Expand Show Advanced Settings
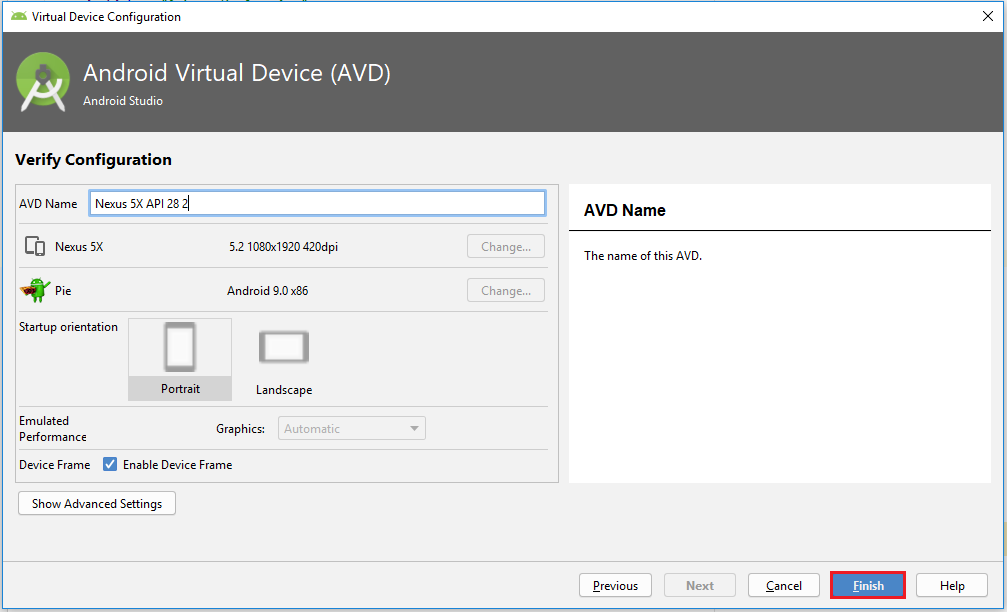The height and width of the screenshot is (612, 1007). tap(97, 504)
